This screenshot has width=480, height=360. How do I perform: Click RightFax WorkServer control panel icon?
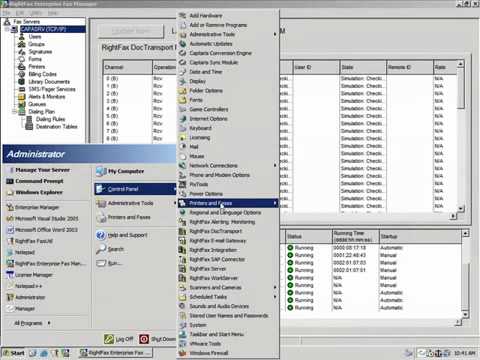(x=183, y=278)
